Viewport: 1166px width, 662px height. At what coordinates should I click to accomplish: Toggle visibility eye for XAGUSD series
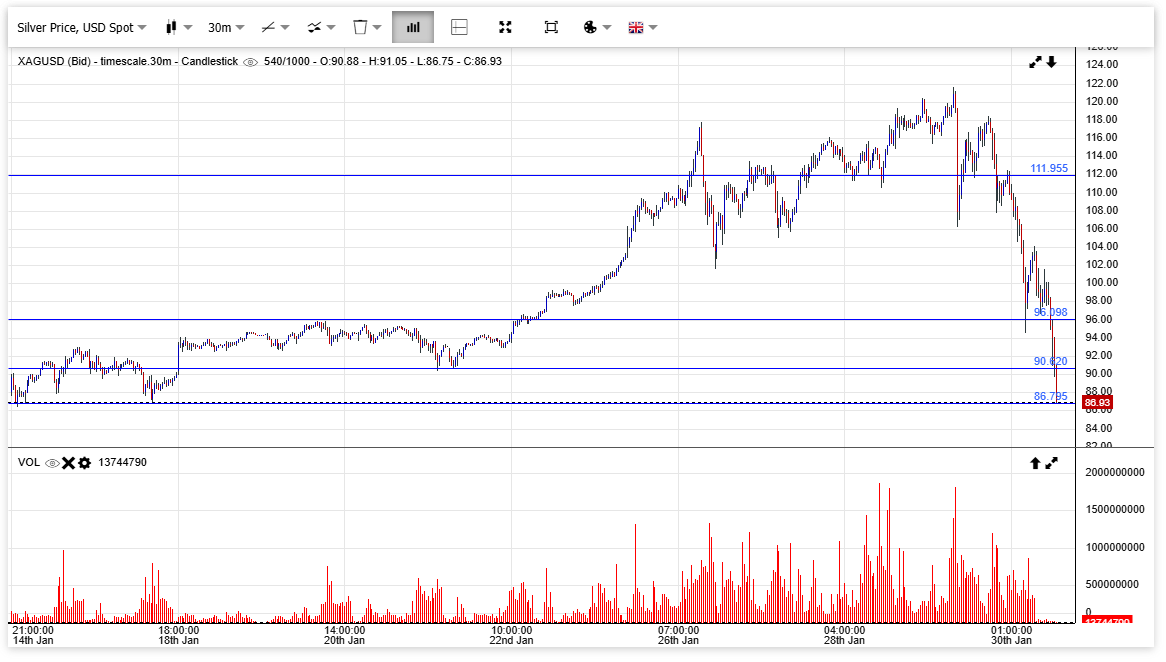[x=250, y=62]
